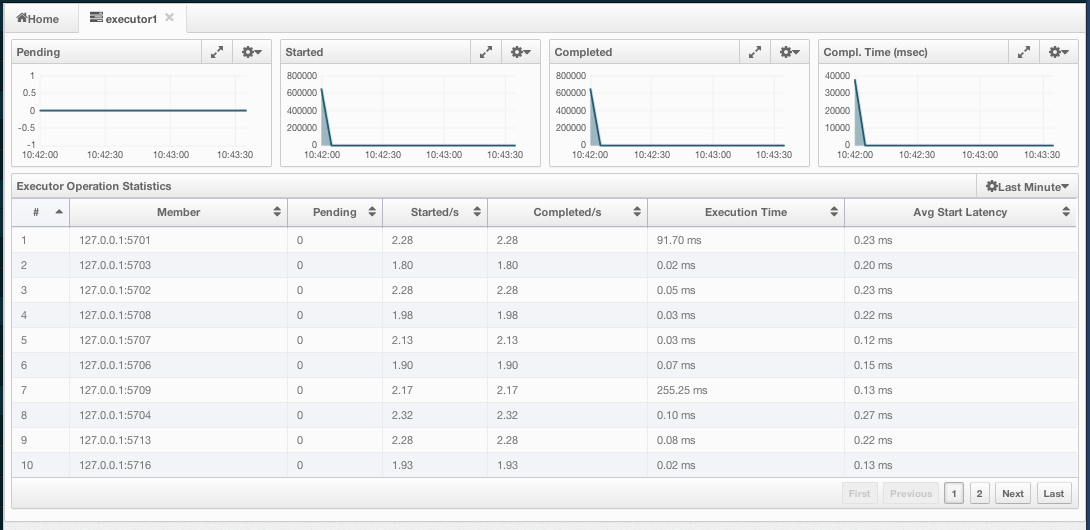
Task: Sort table by Member column
Action: click(x=178, y=212)
